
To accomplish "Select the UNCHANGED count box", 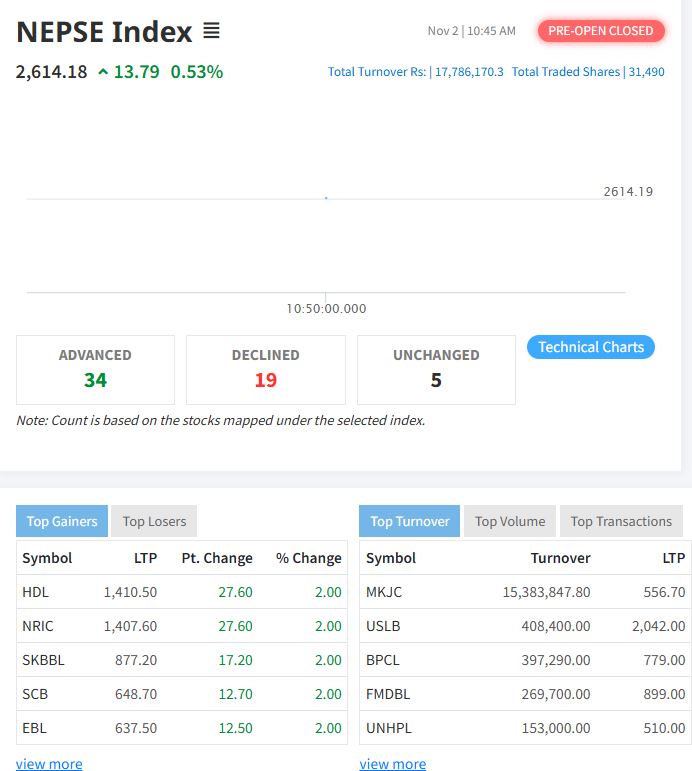I will [436, 369].
